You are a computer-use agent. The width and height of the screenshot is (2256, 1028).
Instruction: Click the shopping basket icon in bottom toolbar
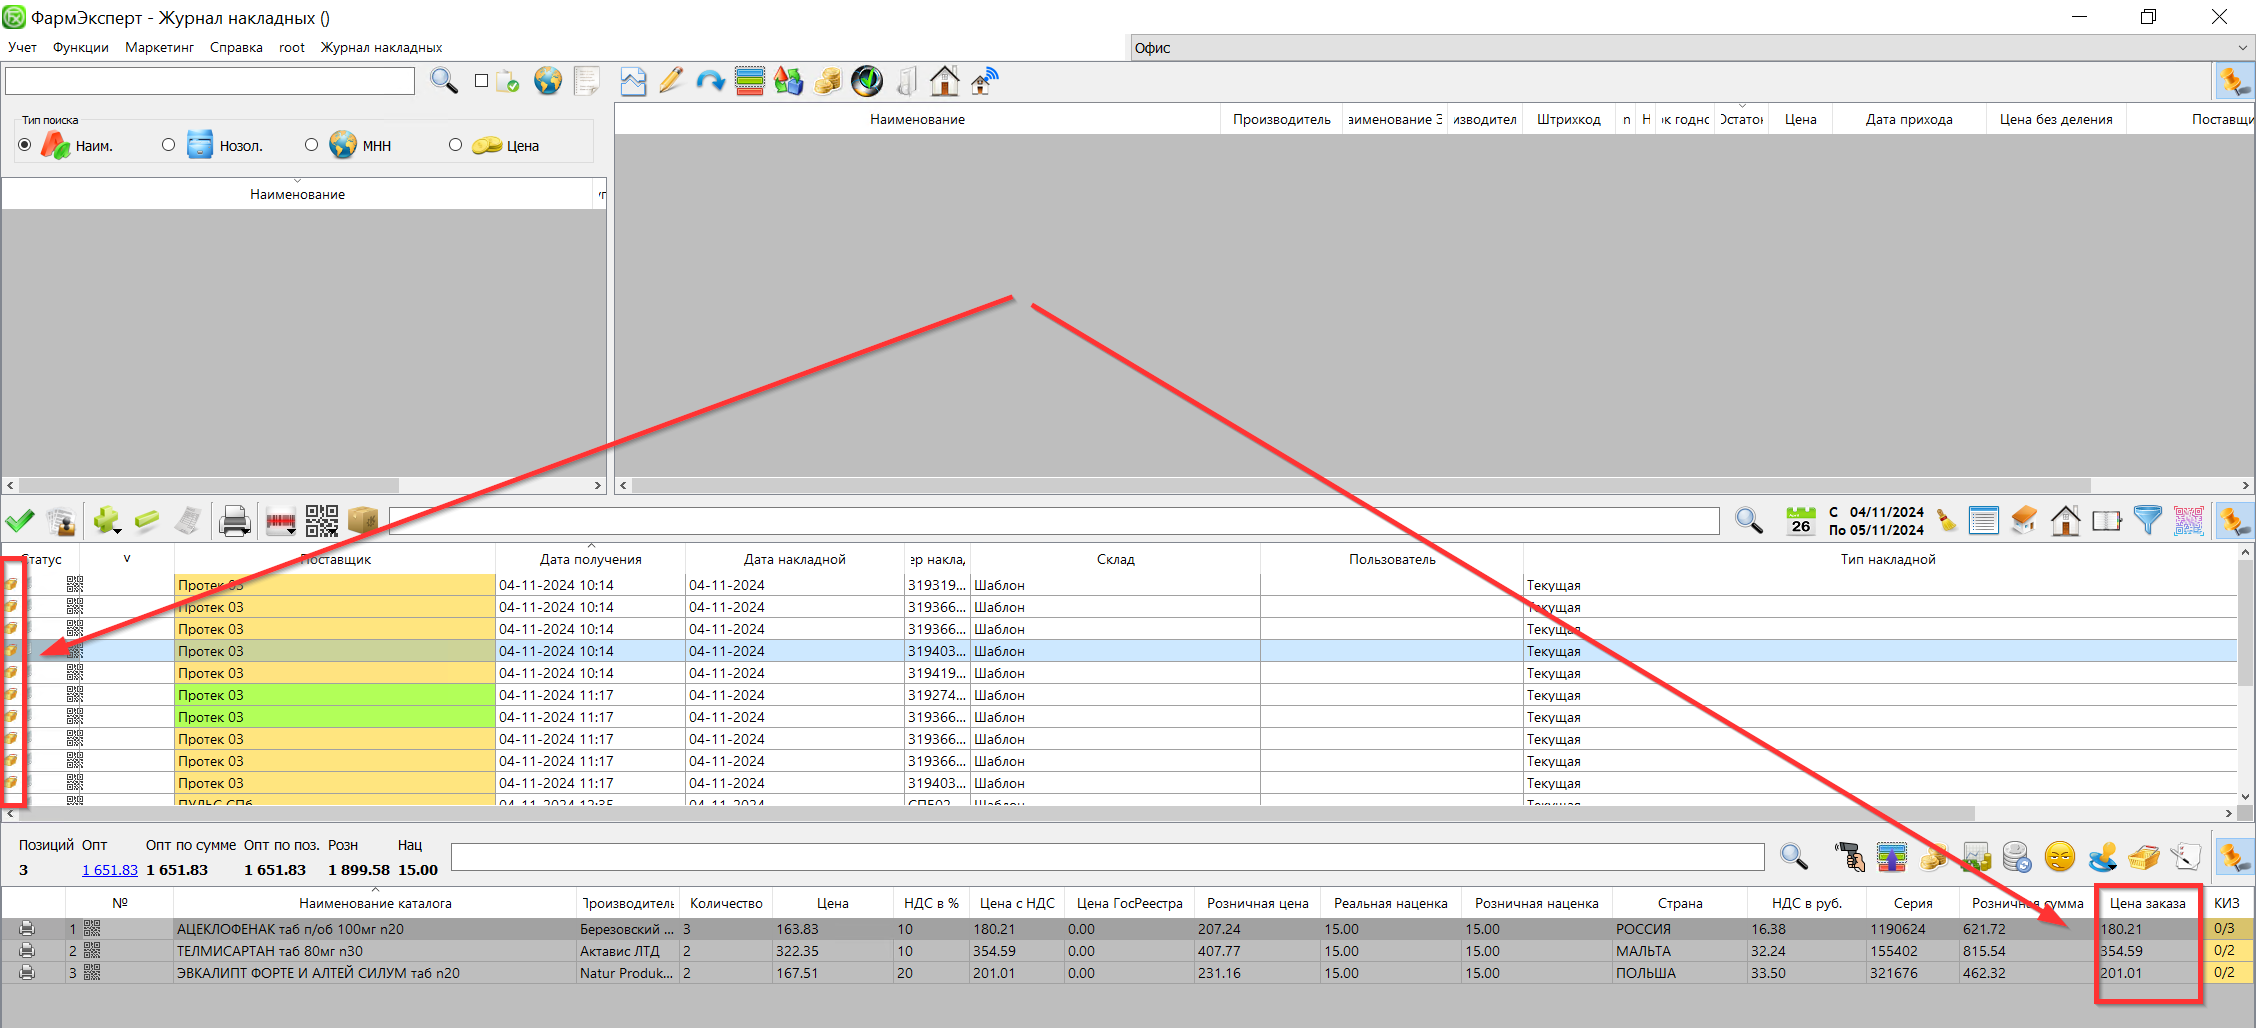[x=2143, y=857]
